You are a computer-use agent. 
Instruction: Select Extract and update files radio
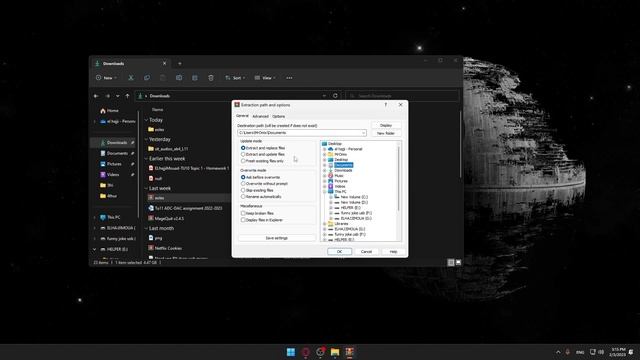tap(243, 154)
